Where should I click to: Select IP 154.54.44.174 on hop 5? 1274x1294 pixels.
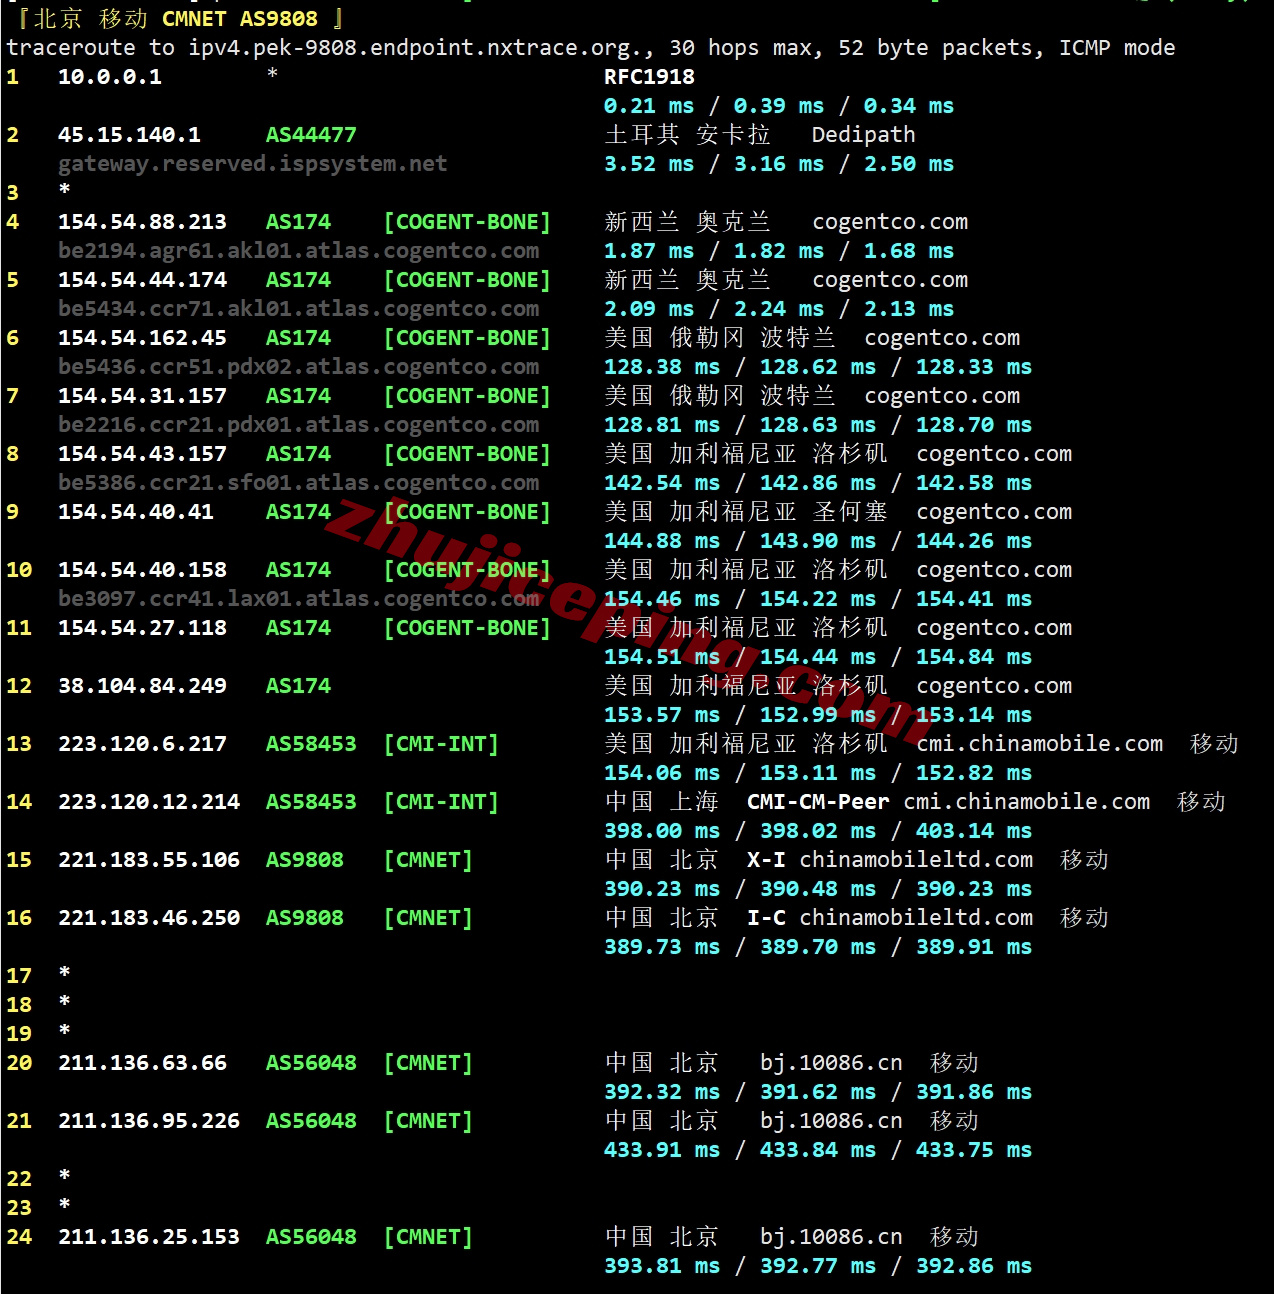click(x=142, y=280)
